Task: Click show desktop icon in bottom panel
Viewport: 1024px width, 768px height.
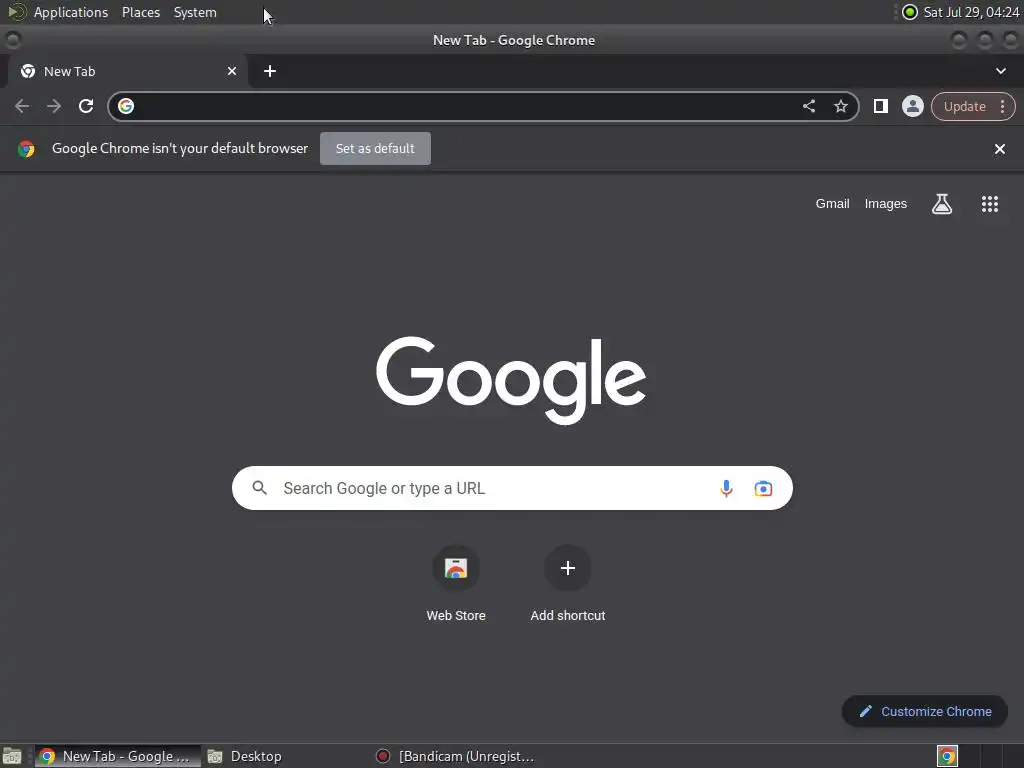Action: (x=12, y=756)
